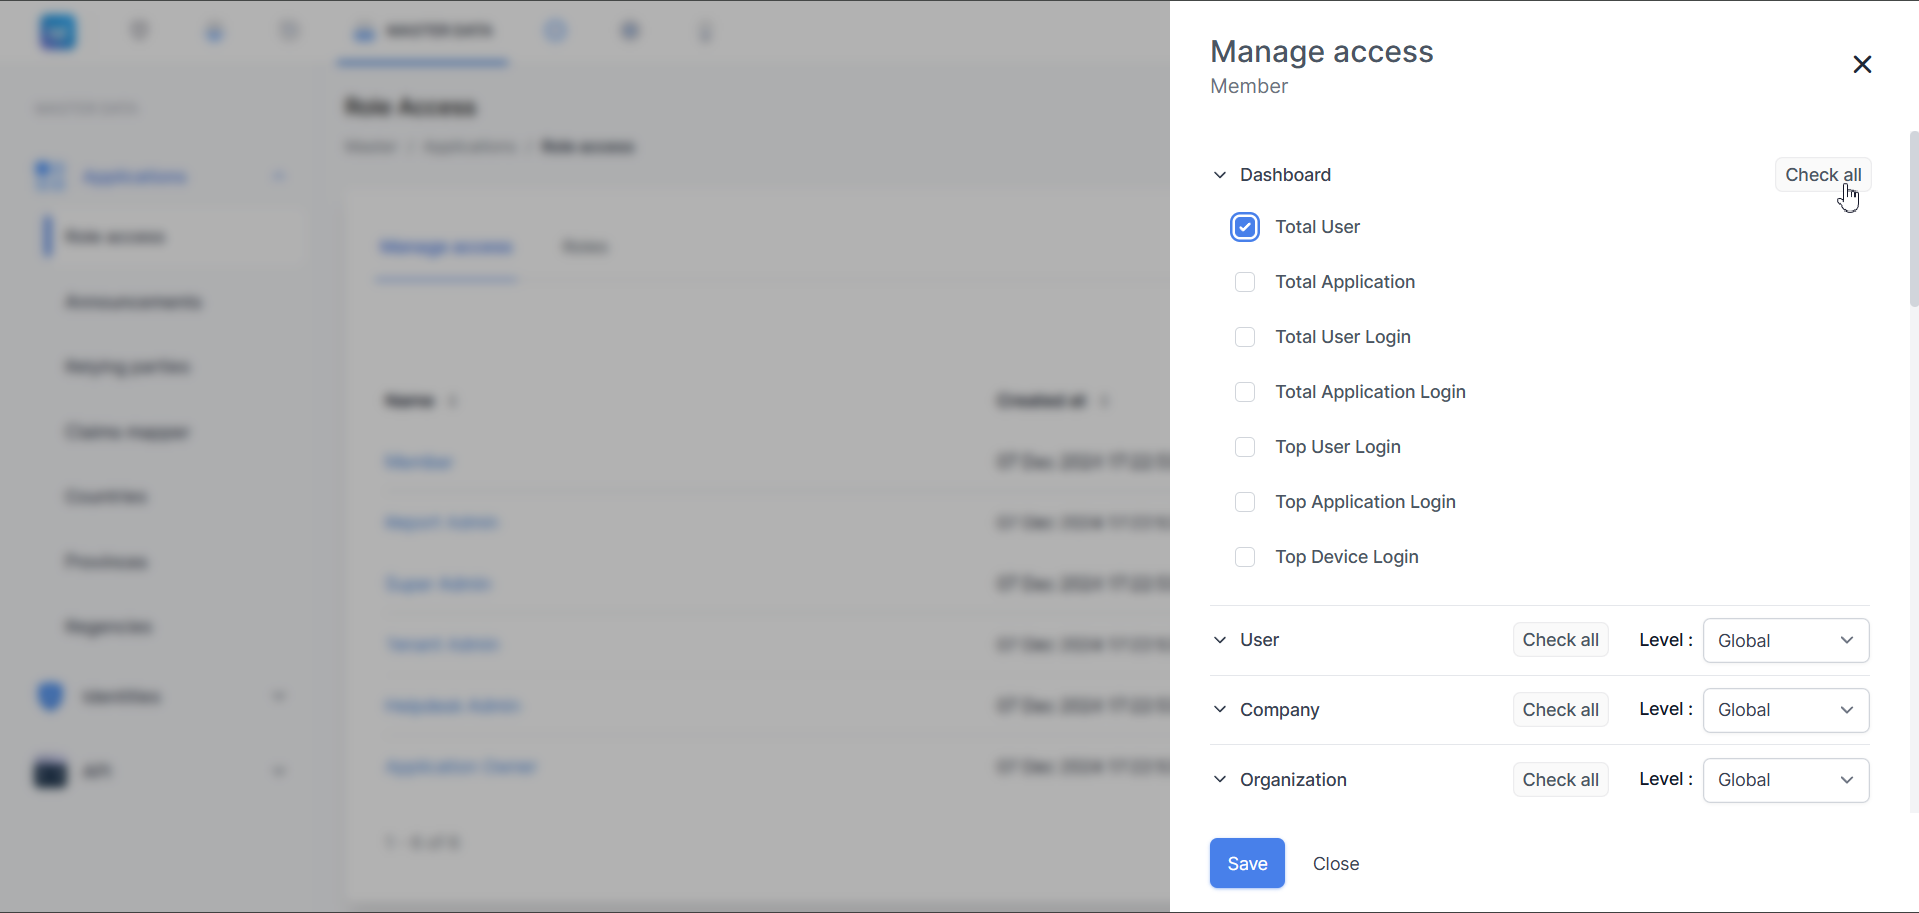
Task: Click the Close text button
Action: point(1336,864)
